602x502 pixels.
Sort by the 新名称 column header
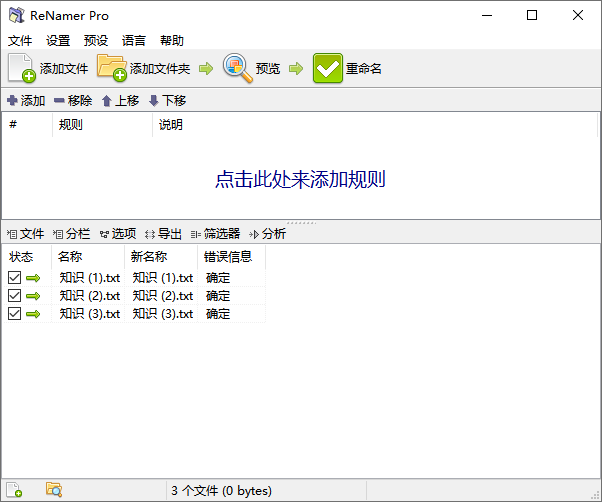click(x=161, y=257)
